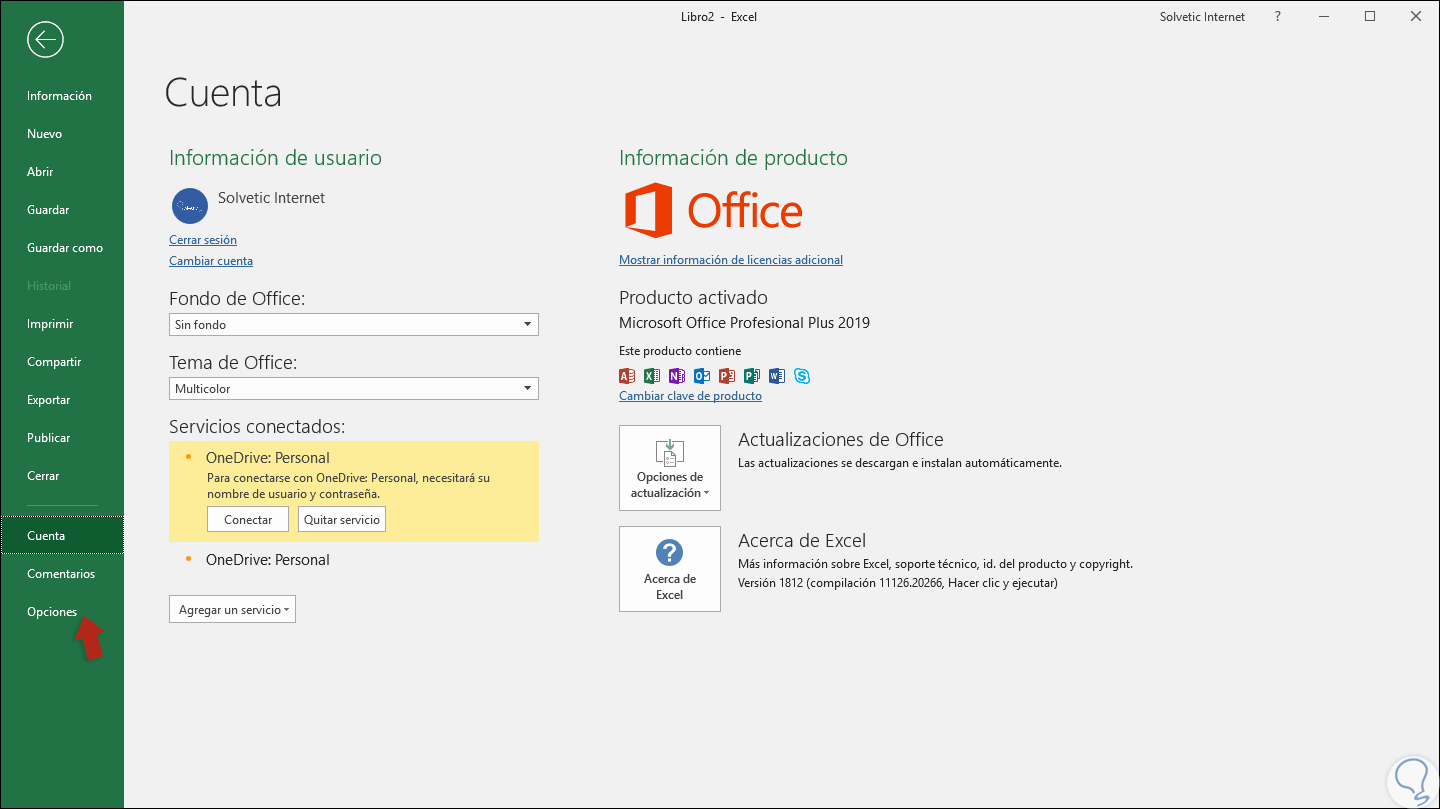
Task: Click the Outlook app icon
Action: tap(702, 376)
